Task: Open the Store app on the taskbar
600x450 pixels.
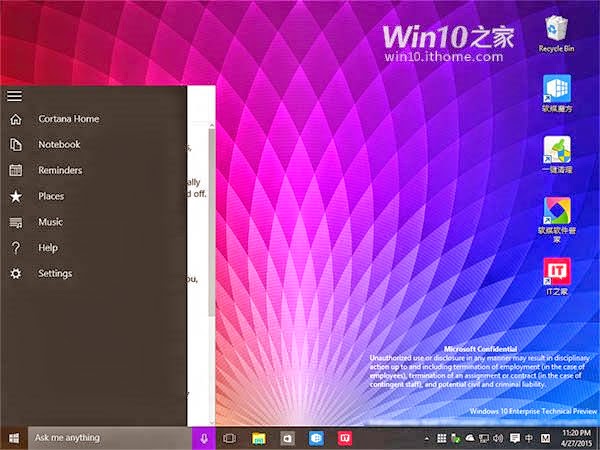Action: tap(287, 438)
